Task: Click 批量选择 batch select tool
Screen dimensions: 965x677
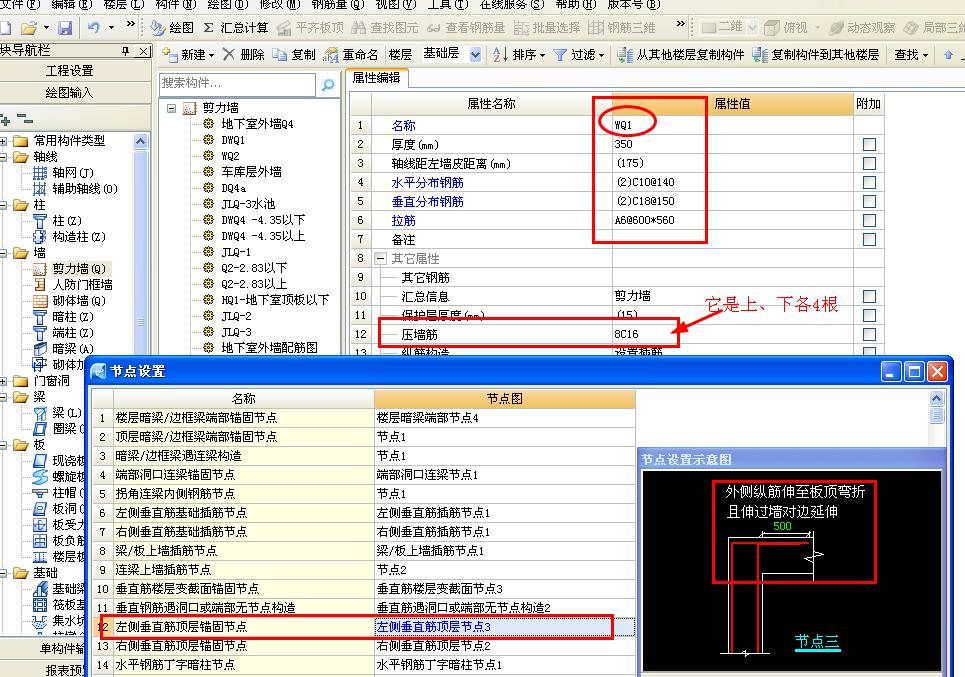Action: coord(547,28)
